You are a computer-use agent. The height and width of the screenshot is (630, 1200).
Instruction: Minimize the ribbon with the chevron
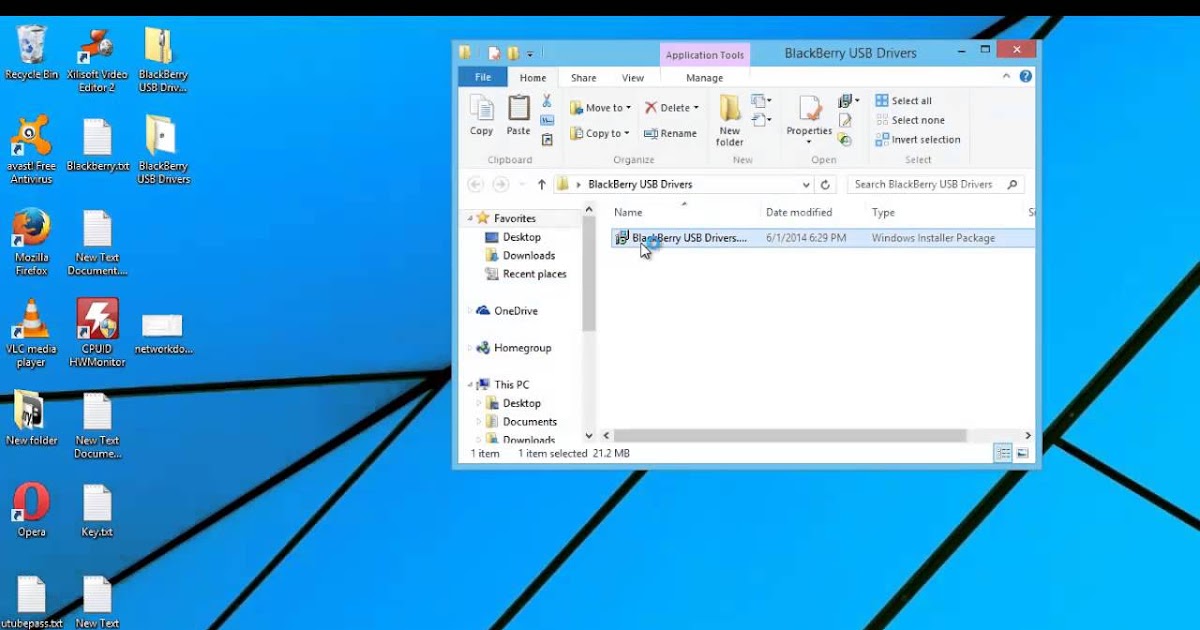click(1007, 77)
